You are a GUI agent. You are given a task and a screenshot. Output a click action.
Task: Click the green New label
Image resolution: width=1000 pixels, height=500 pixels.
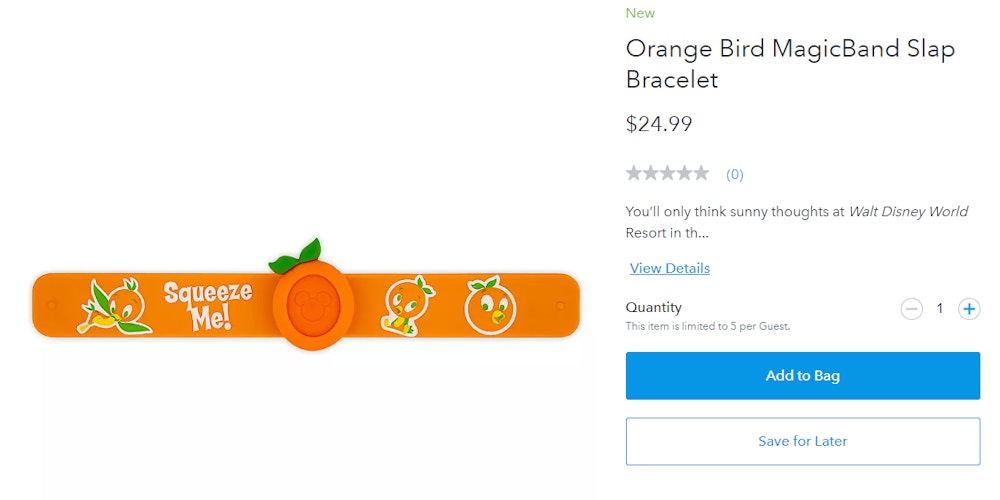click(640, 13)
